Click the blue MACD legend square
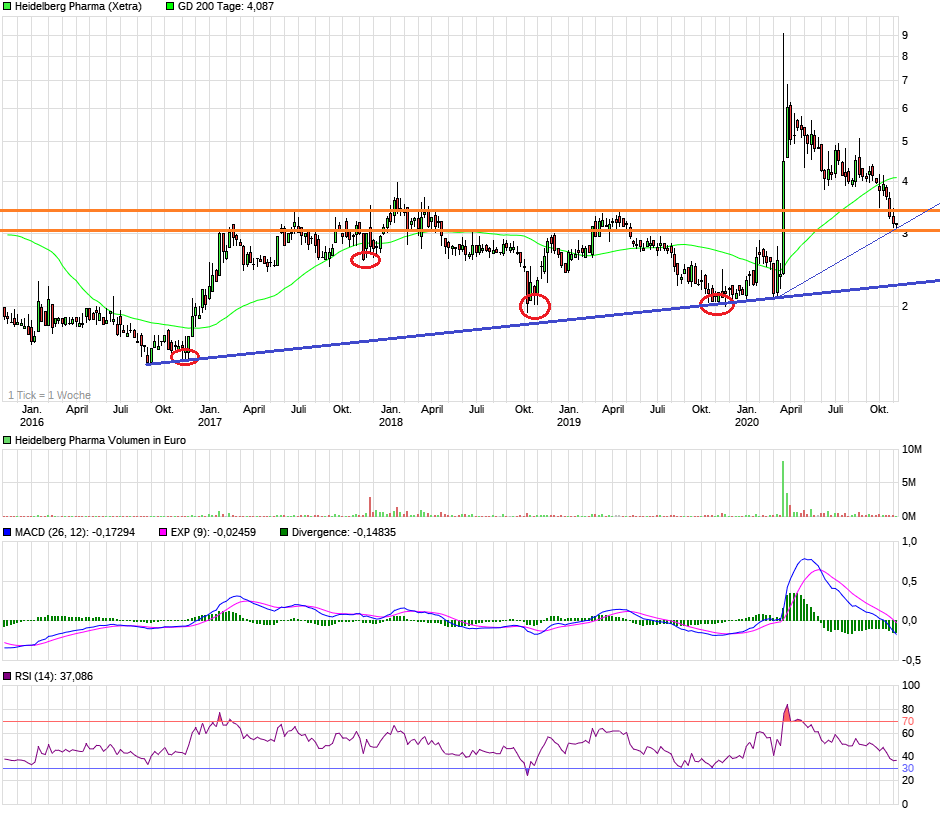Screen dimensions: 940x814 pyautogui.click(x=7, y=532)
